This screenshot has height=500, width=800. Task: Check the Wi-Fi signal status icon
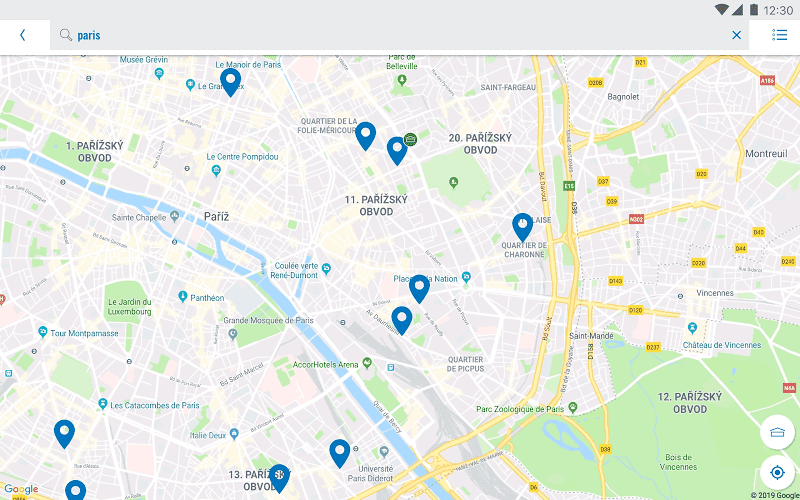[721, 9]
